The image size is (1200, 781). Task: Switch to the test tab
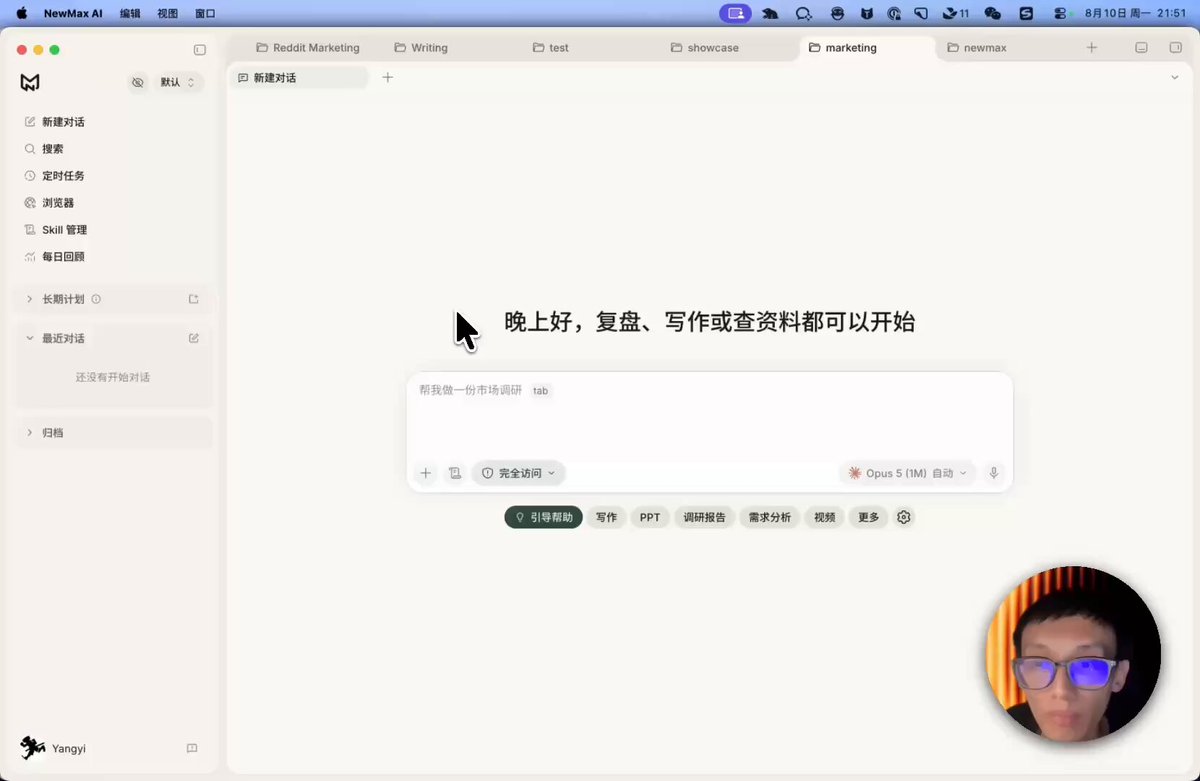[x=551, y=48]
